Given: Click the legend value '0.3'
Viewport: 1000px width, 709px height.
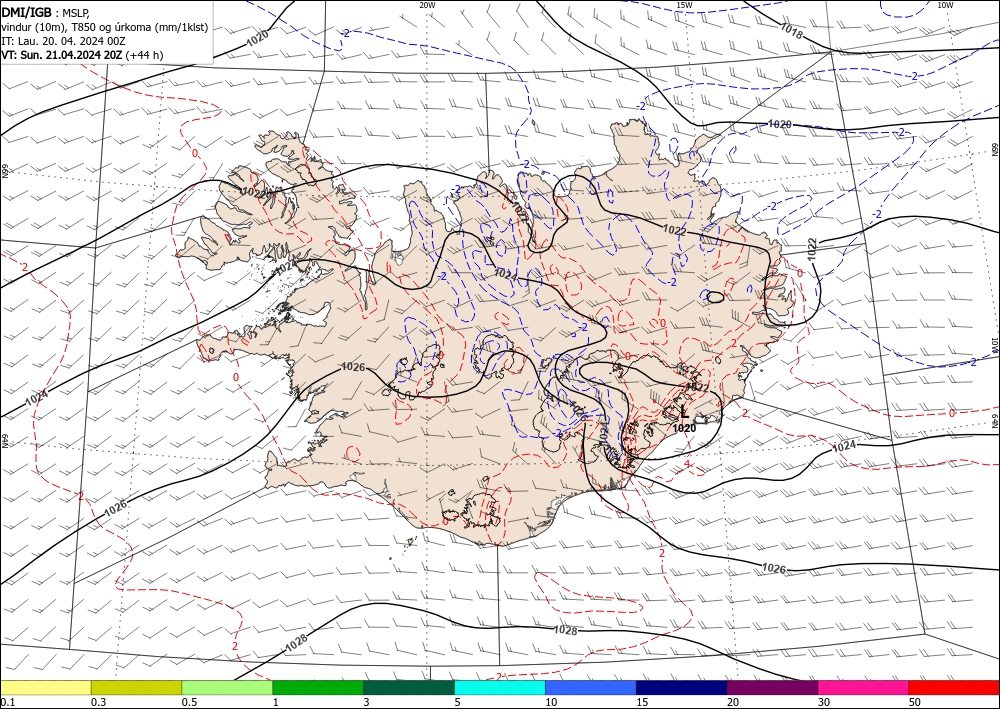Looking at the screenshot, I should [x=98, y=702].
